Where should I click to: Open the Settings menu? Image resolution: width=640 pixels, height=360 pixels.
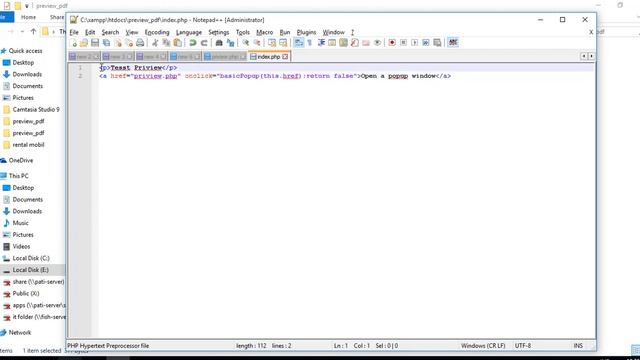click(218, 32)
